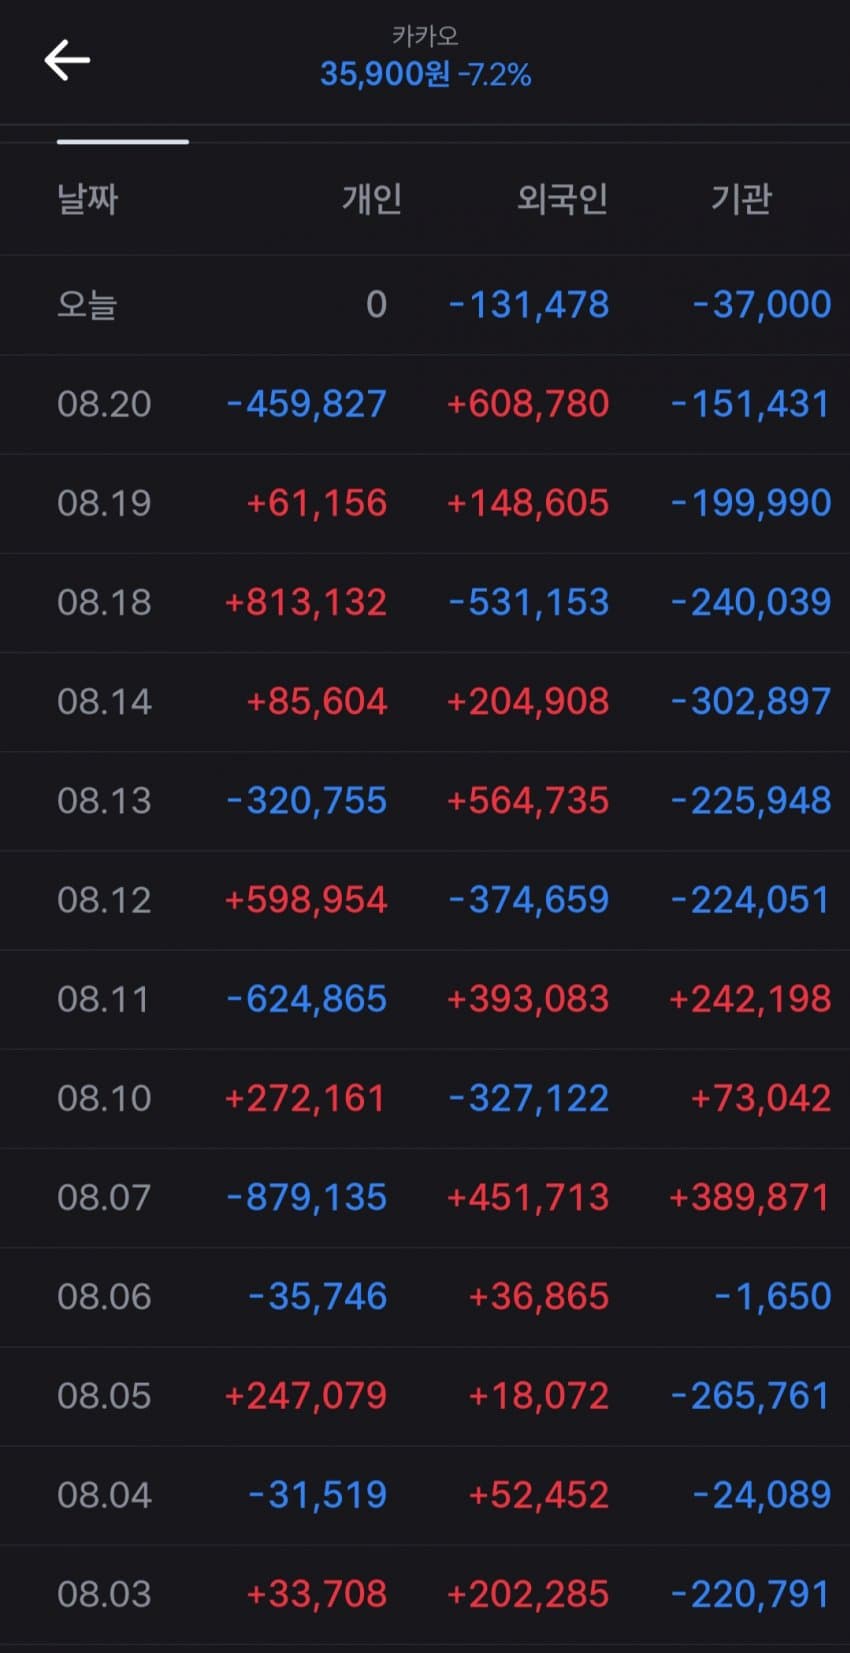Tap the 카카오 stock title

click(425, 36)
